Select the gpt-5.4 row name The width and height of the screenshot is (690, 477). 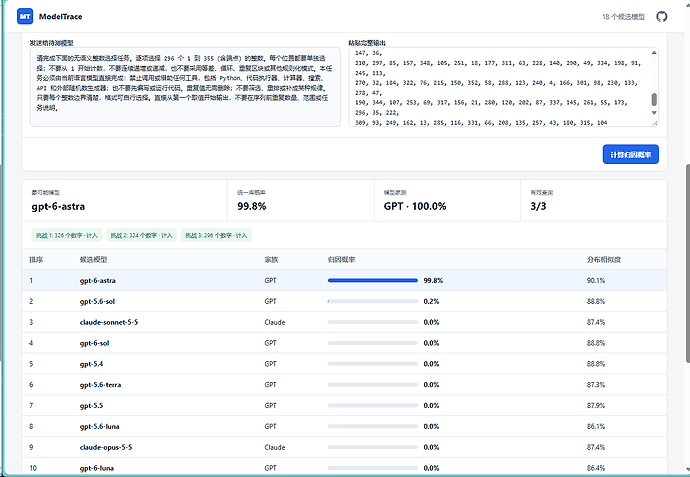coord(91,364)
